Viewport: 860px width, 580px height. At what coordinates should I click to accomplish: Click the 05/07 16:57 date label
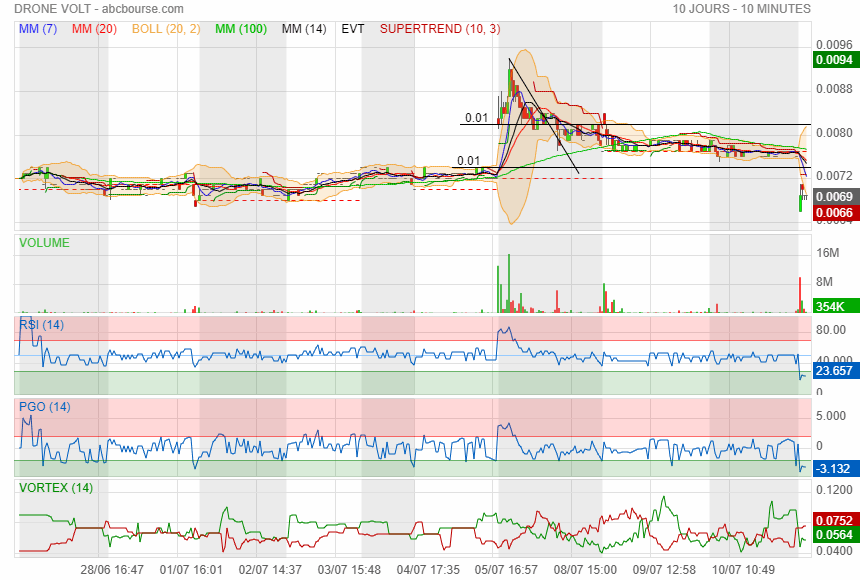(x=506, y=570)
